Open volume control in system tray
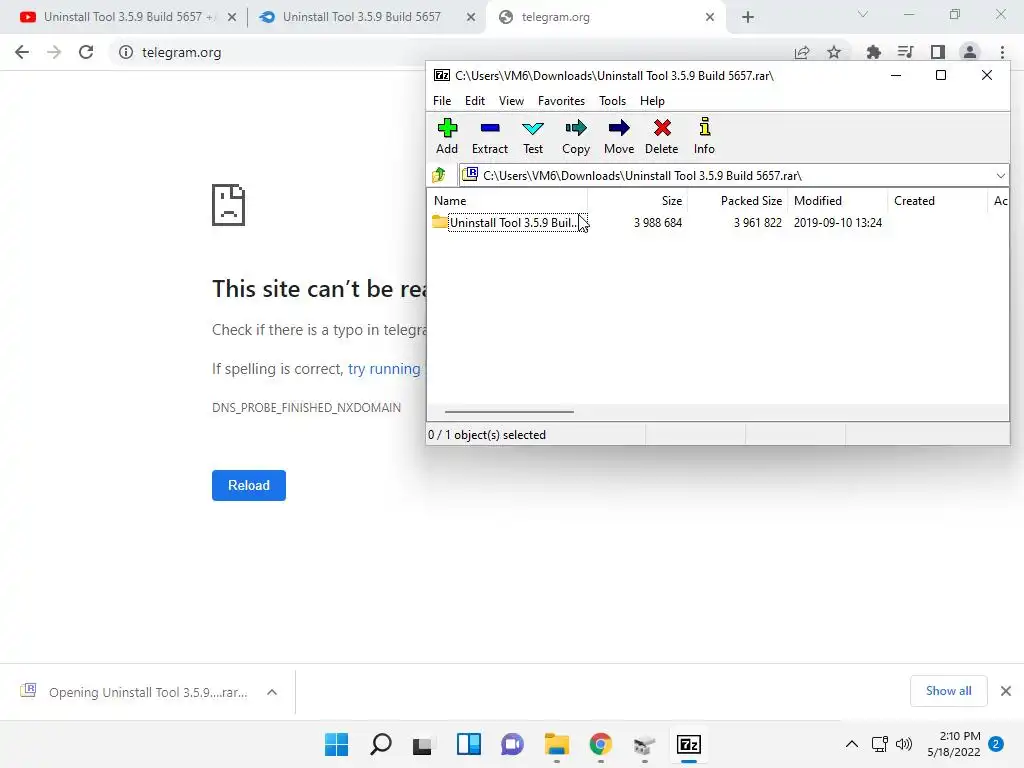The image size is (1024, 768). point(904,744)
